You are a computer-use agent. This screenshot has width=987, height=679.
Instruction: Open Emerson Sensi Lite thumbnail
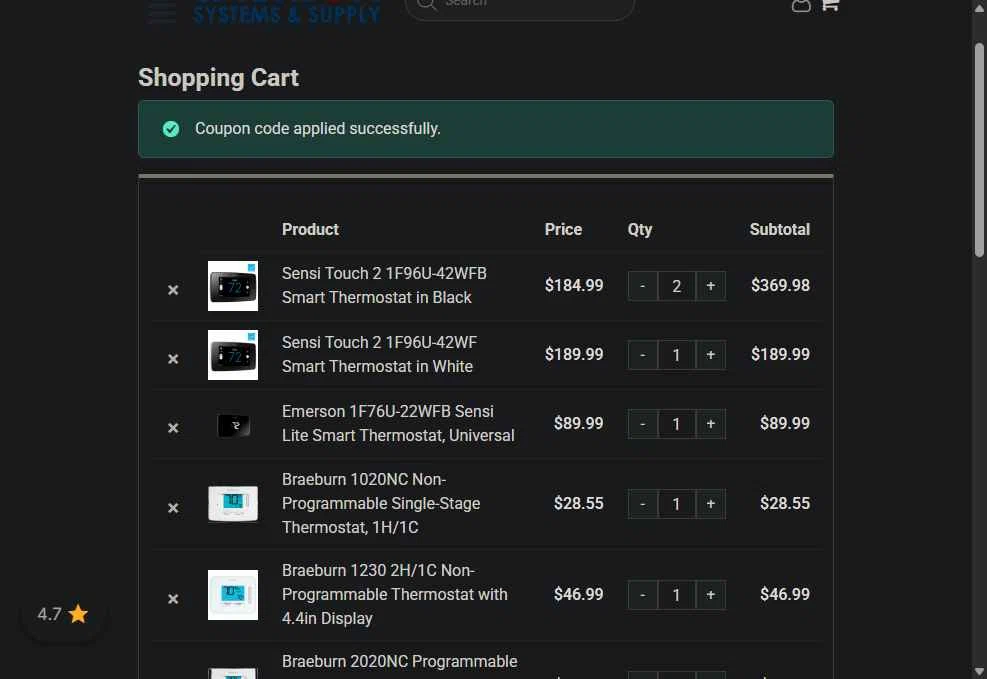click(233, 425)
